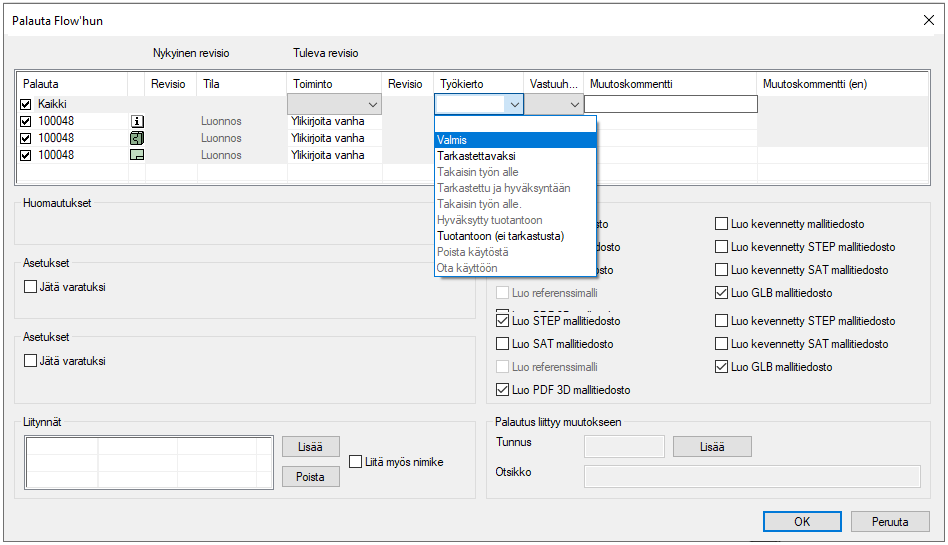This screenshot has height=545, width=948.
Task: Close the Palauta Flow'hun dialog
Action: click(927, 20)
